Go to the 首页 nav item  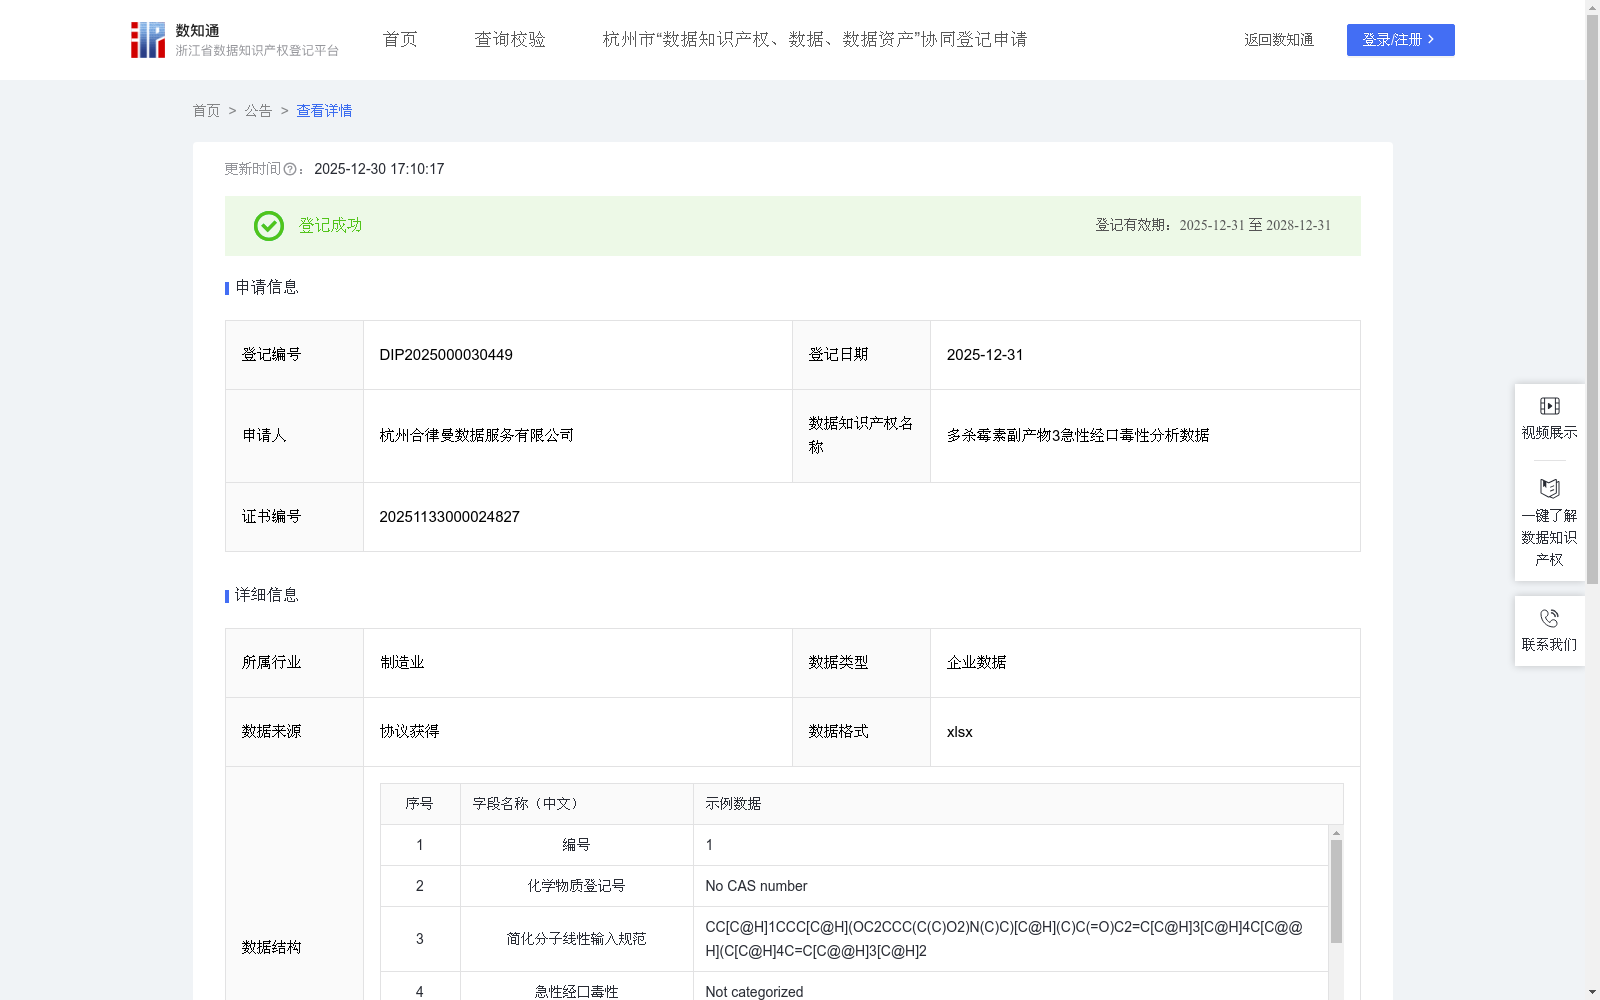pyautogui.click(x=400, y=39)
